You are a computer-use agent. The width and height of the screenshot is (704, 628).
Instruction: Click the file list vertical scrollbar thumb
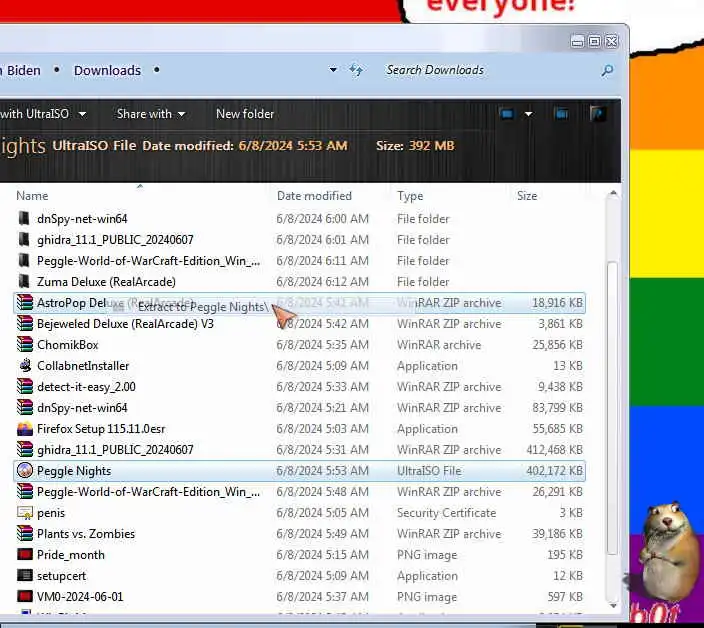click(612, 408)
